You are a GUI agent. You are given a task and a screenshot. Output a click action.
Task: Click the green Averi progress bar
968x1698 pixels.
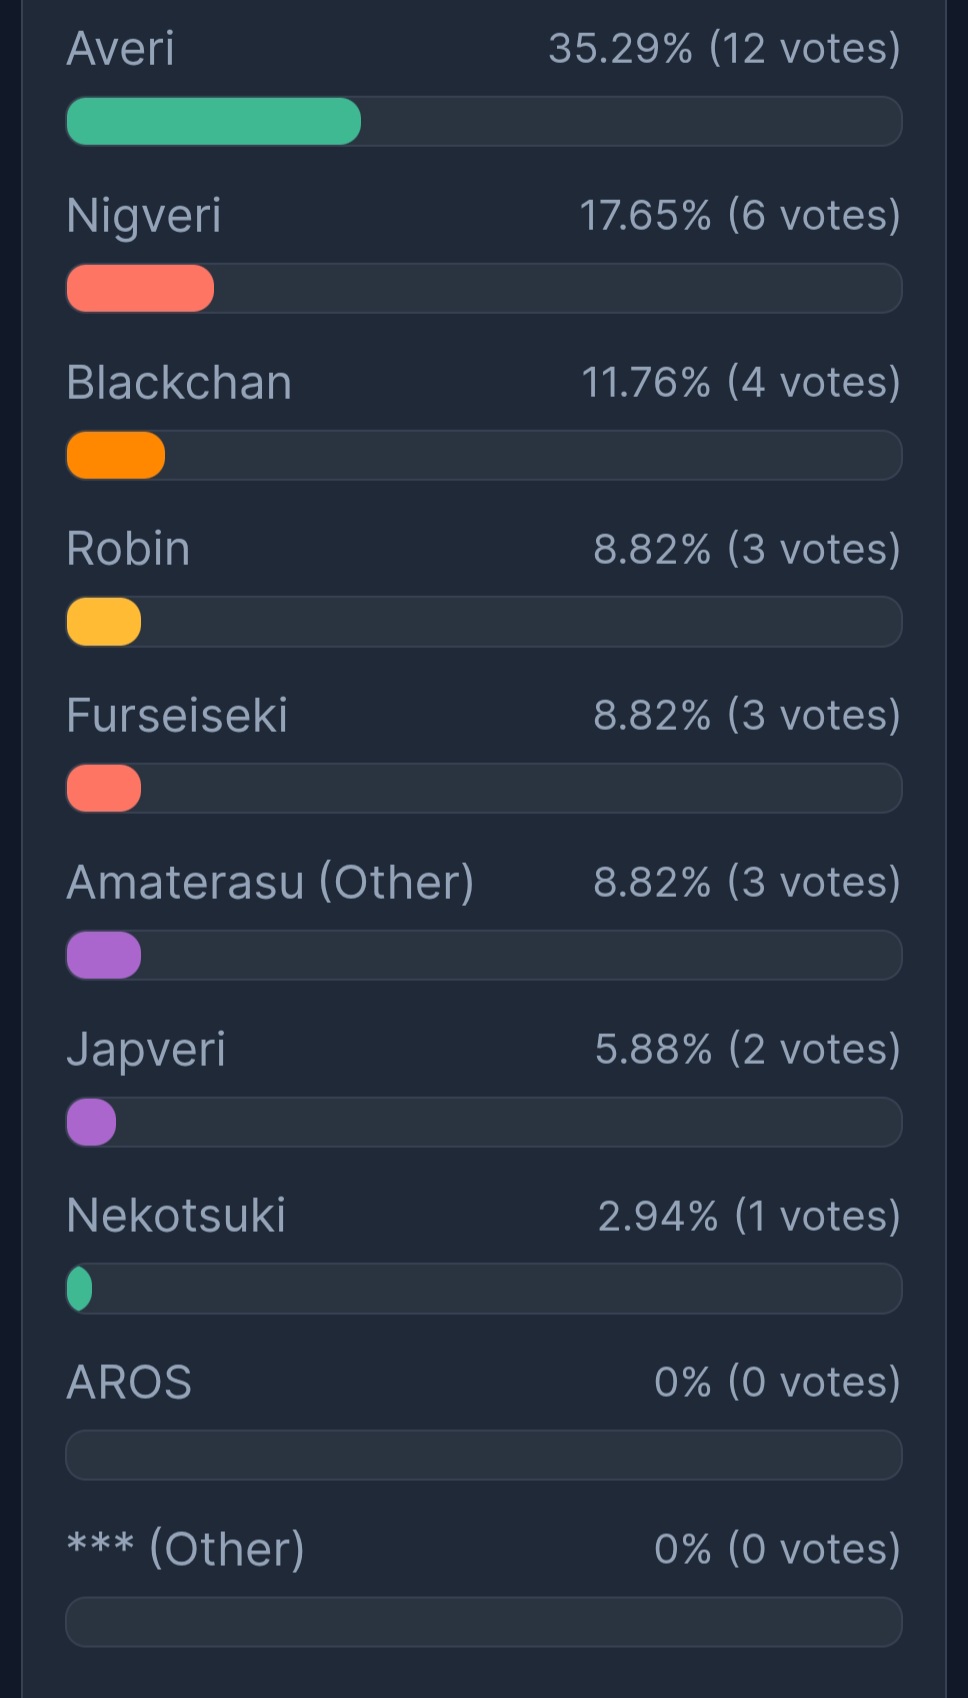(x=213, y=122)
